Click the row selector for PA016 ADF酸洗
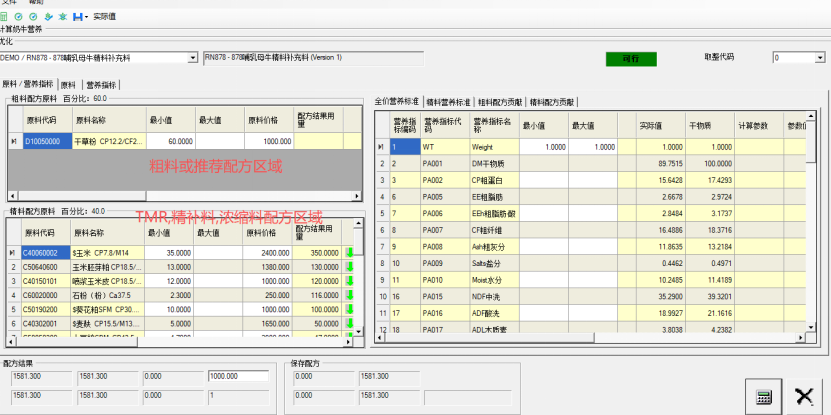The height and width of the screenshot is (415, 831). point(382,313)
